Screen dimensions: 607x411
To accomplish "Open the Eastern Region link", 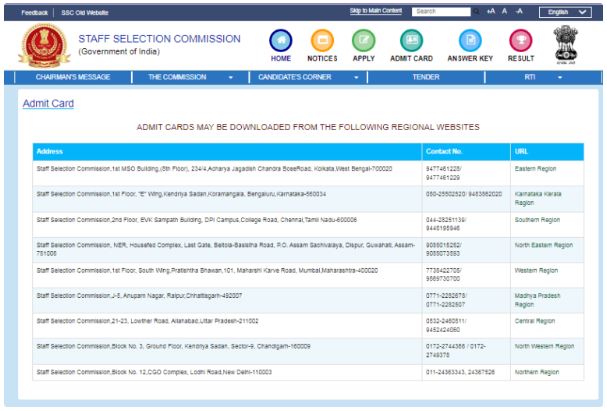I will [x=536, y=172].
